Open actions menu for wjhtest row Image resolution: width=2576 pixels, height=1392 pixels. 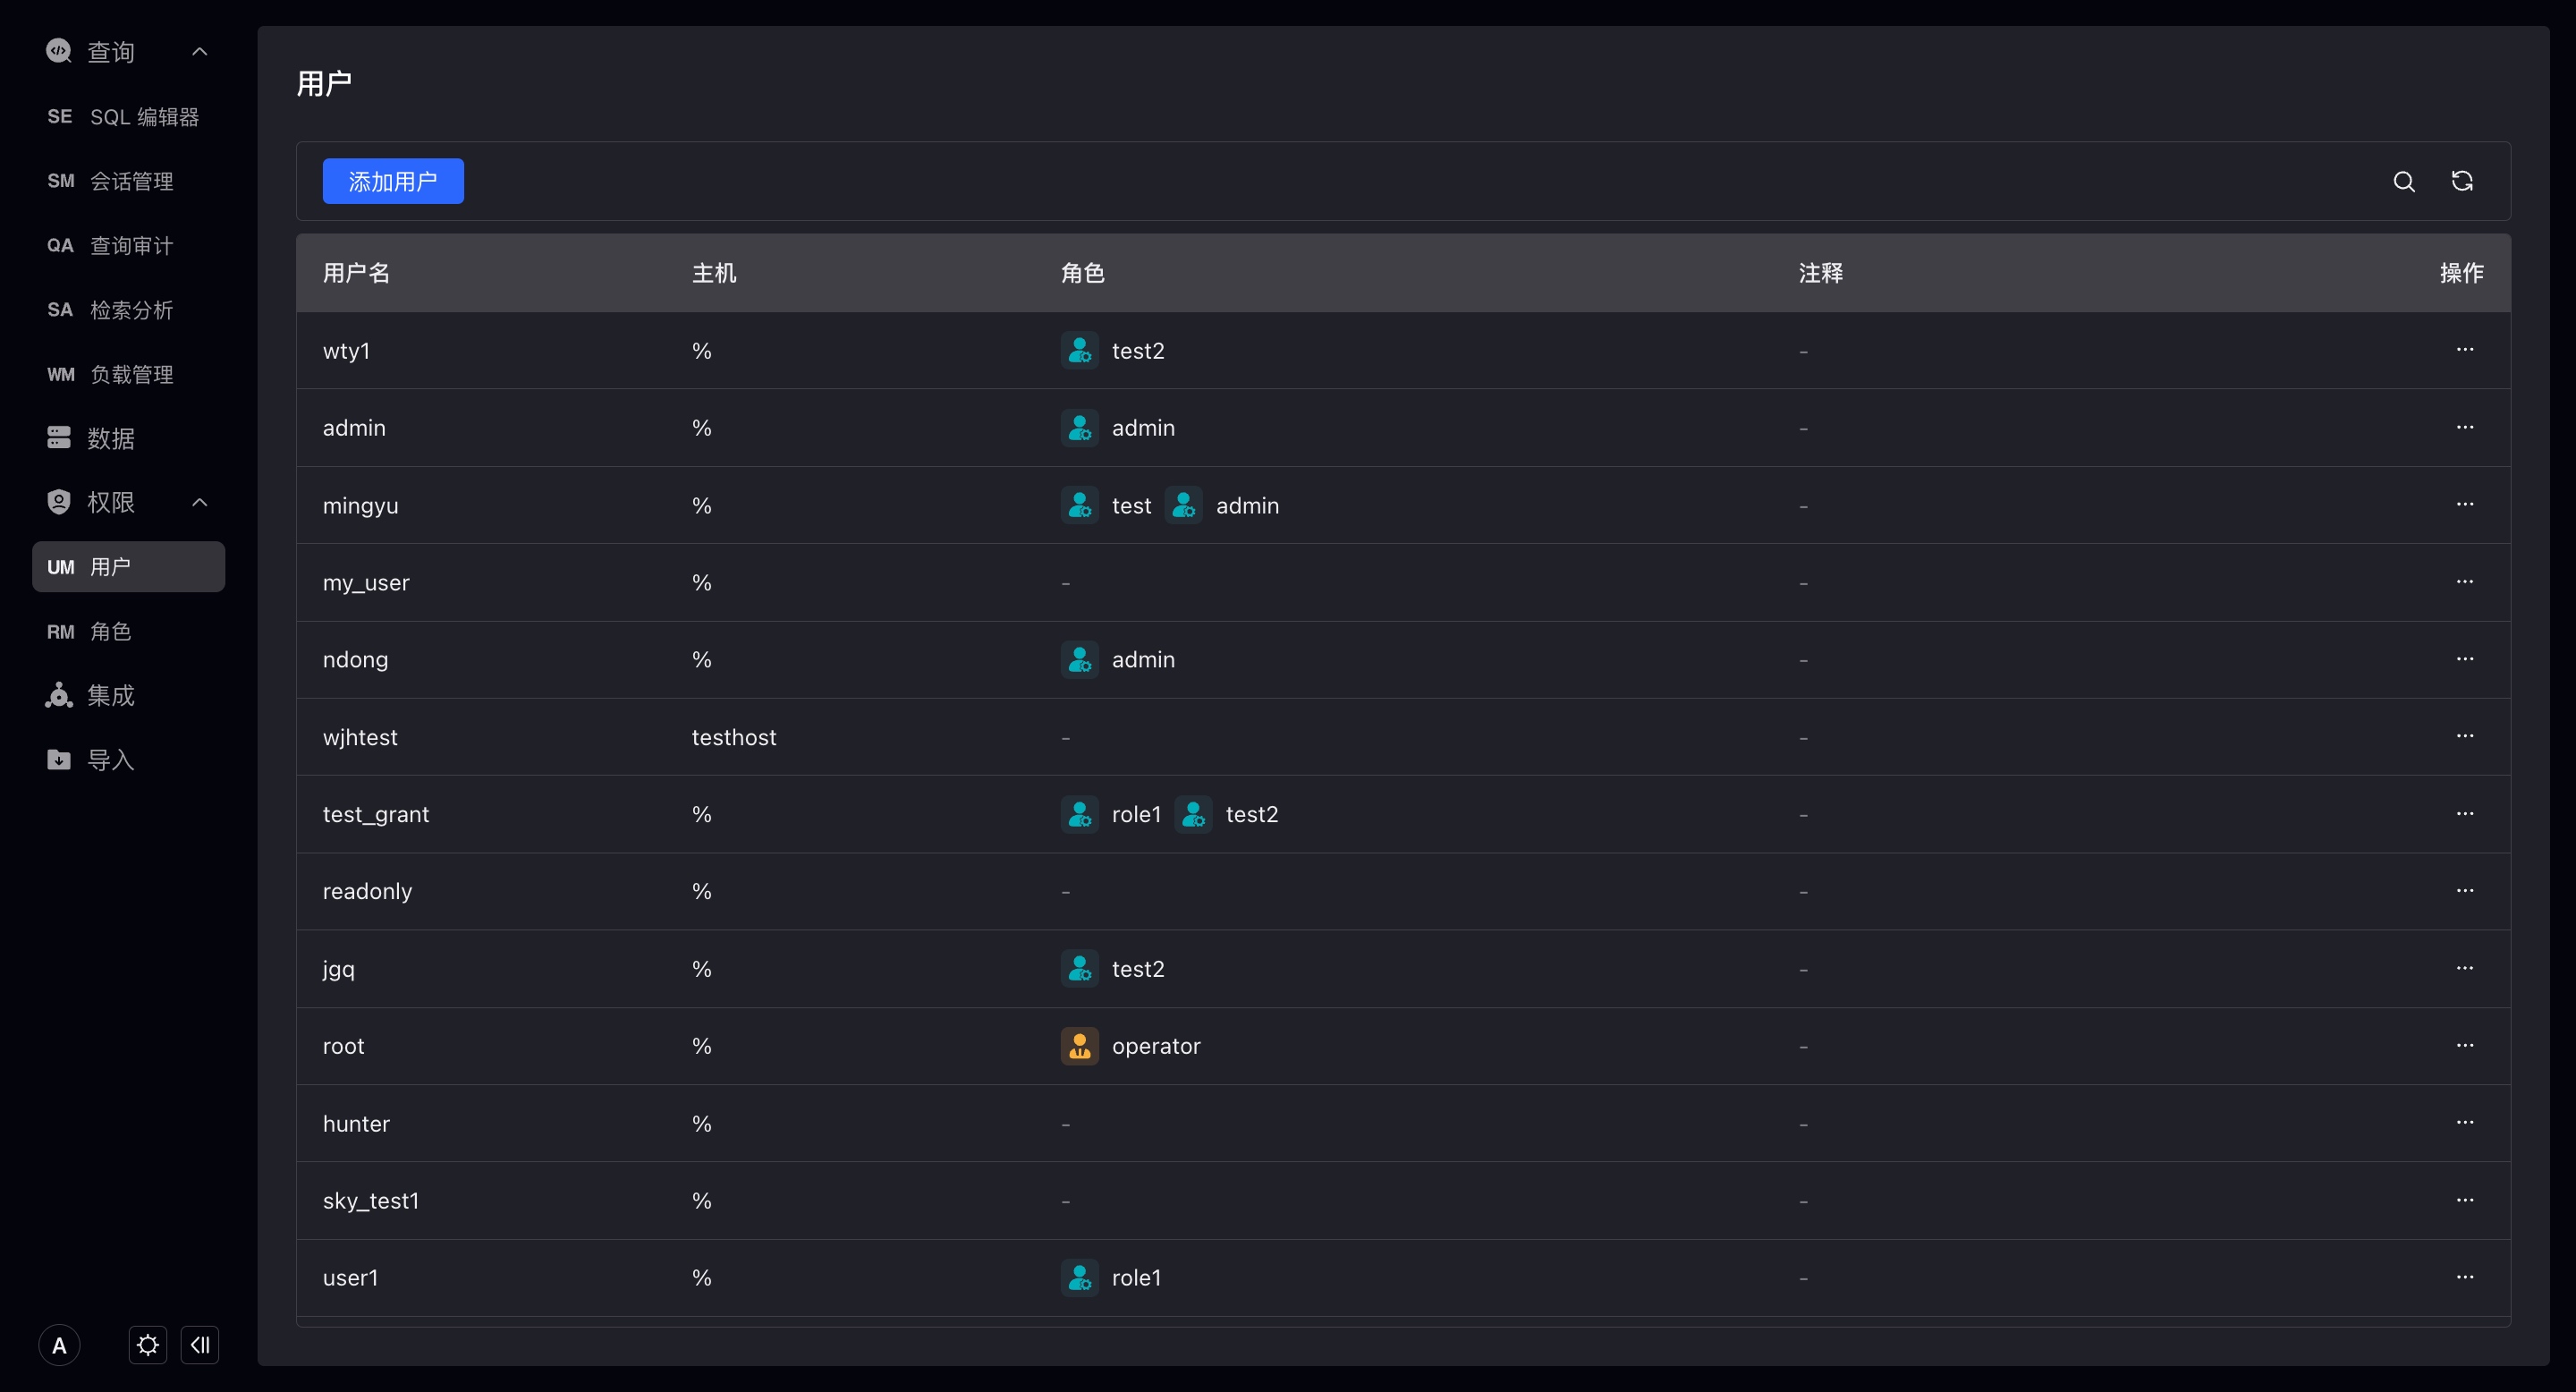[x=2464, y=736]
